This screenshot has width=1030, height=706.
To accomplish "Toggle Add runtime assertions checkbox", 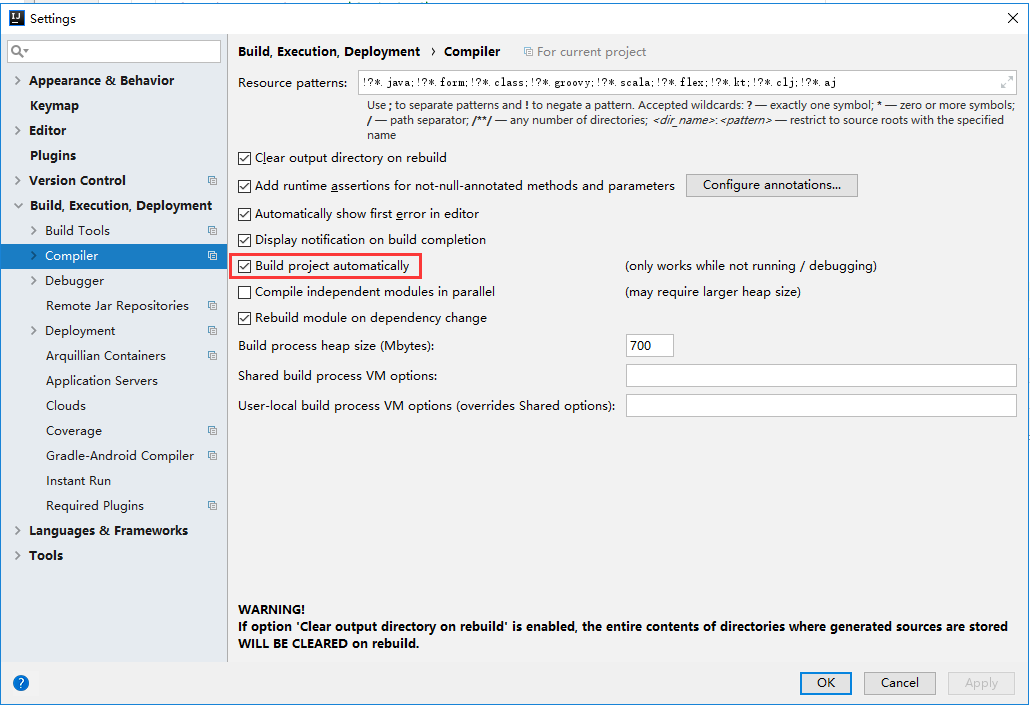I will [x=244, y=187].
